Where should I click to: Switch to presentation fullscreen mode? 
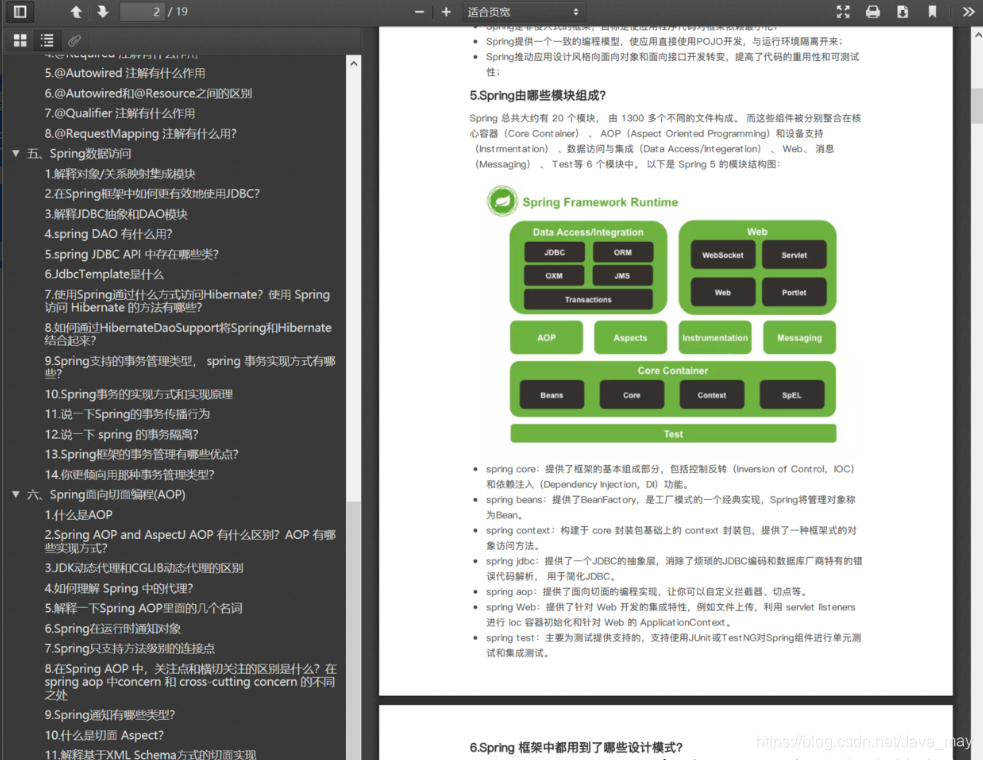(843, 11)
